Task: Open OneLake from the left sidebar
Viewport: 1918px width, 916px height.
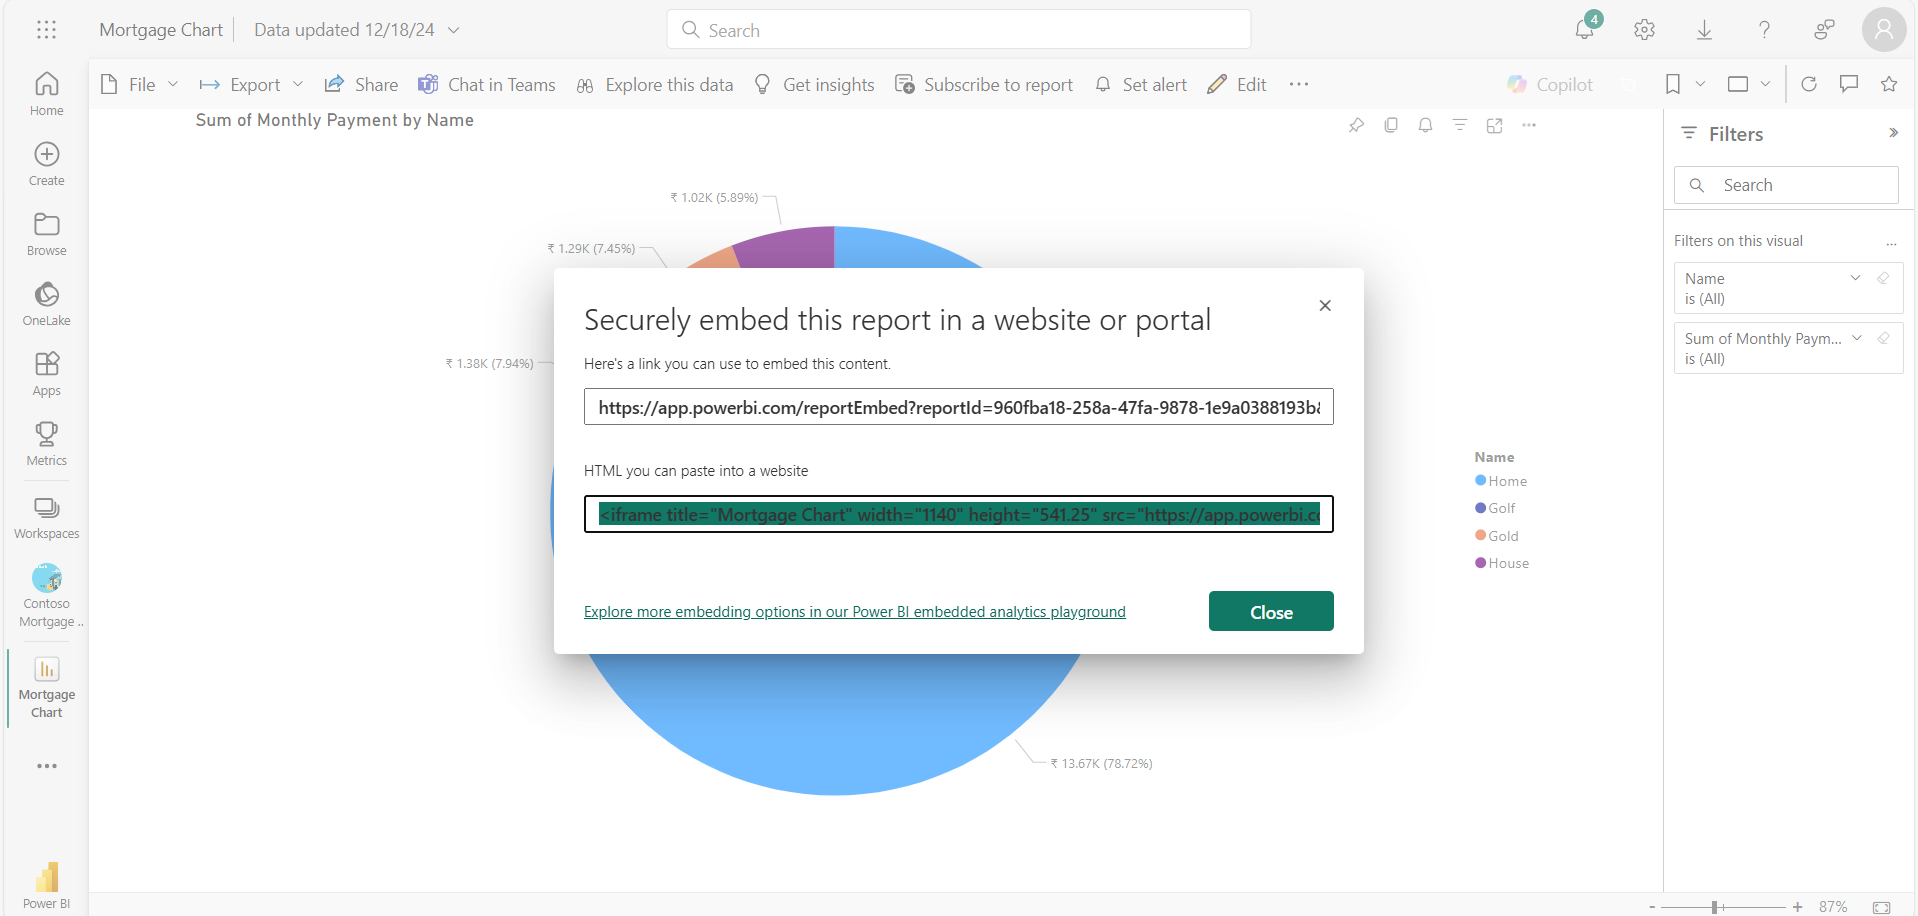Action: 46,303
